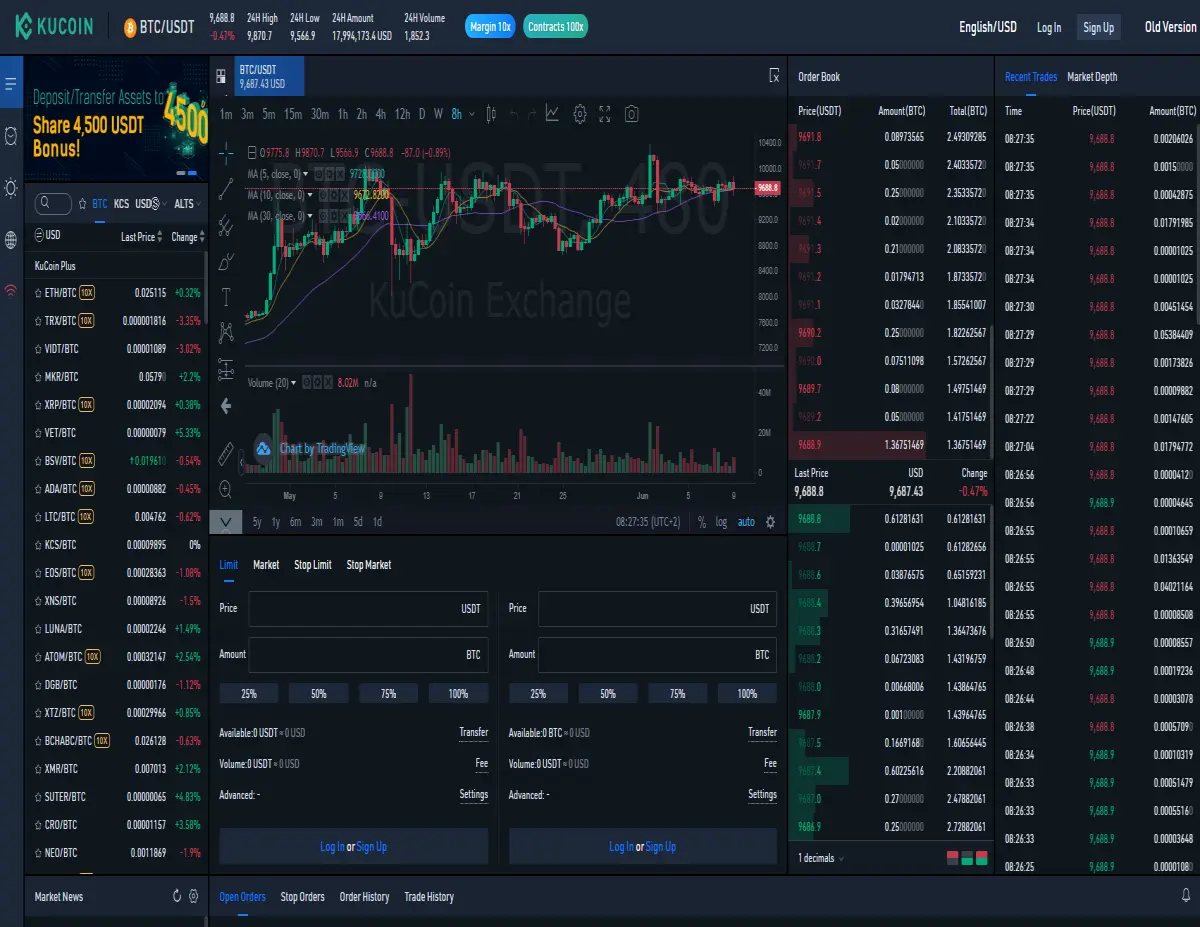The image size is (1200, 927).
Task: Select the crosshair cursor tool
Action: 226,153
